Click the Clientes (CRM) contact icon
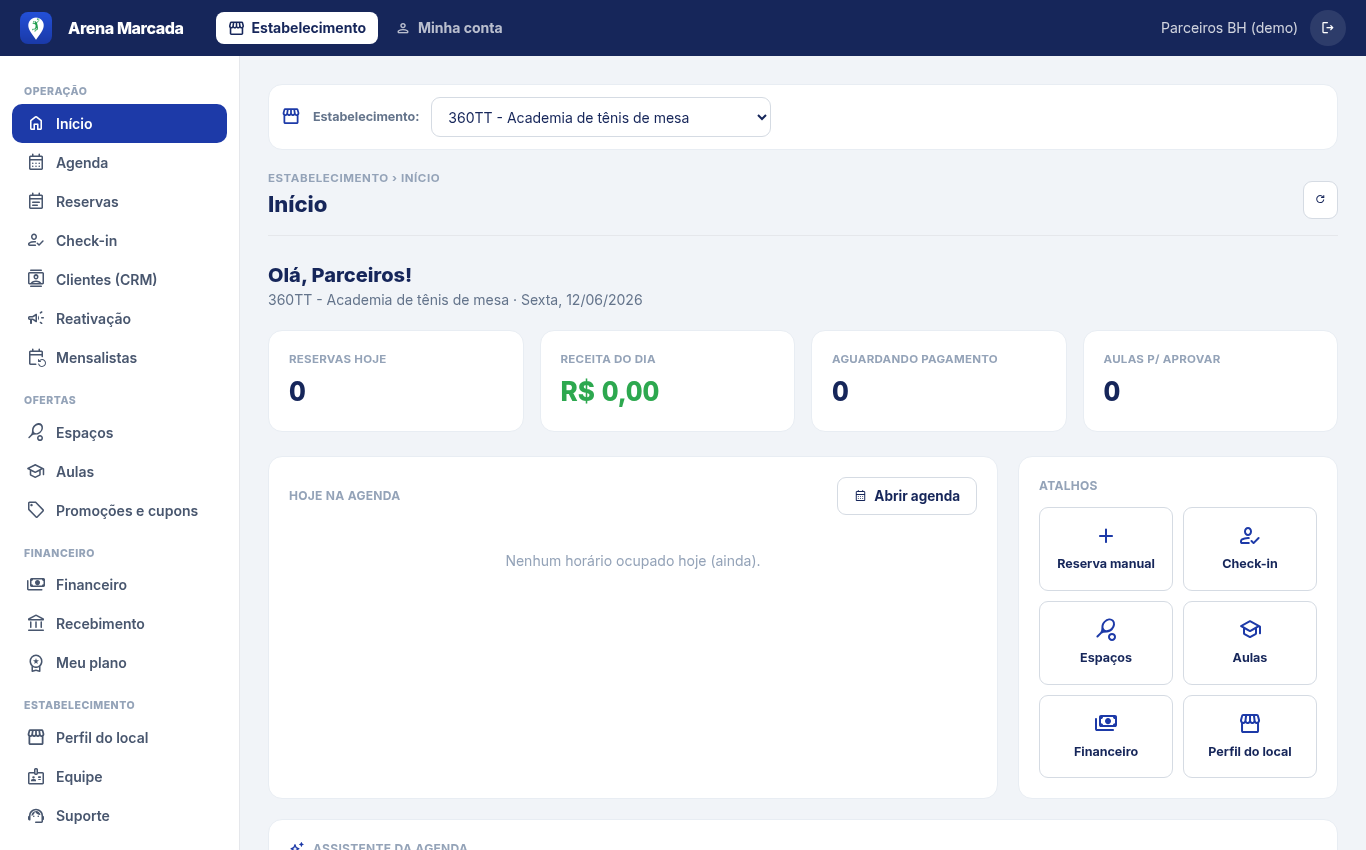 point(36,280)
